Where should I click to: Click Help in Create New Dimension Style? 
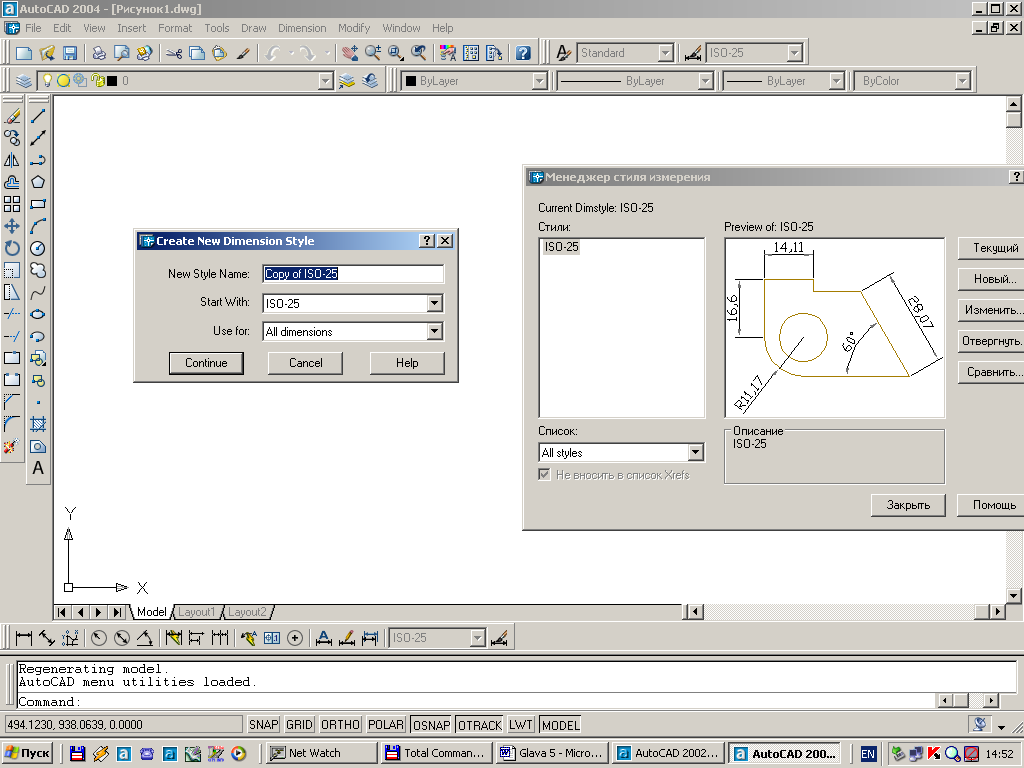407,363
